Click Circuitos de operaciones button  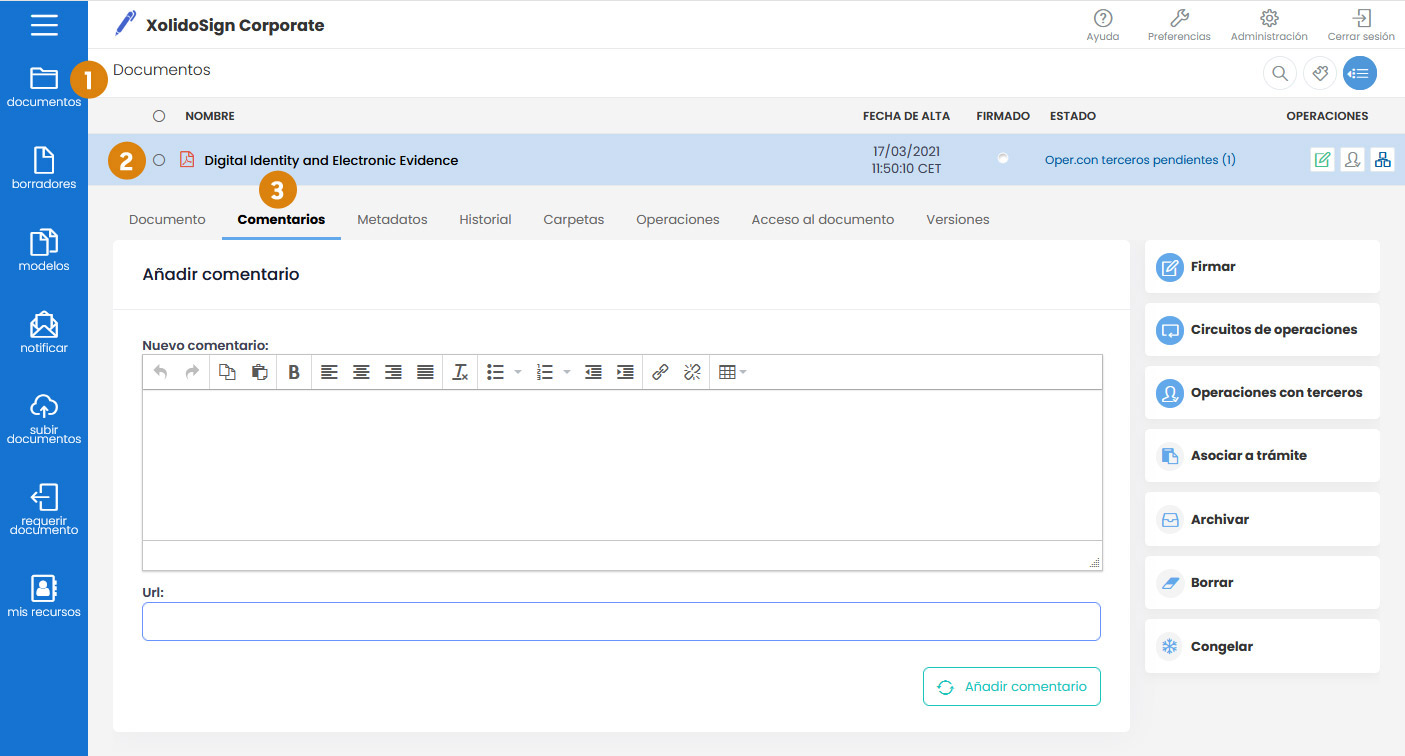[1262, 329]
